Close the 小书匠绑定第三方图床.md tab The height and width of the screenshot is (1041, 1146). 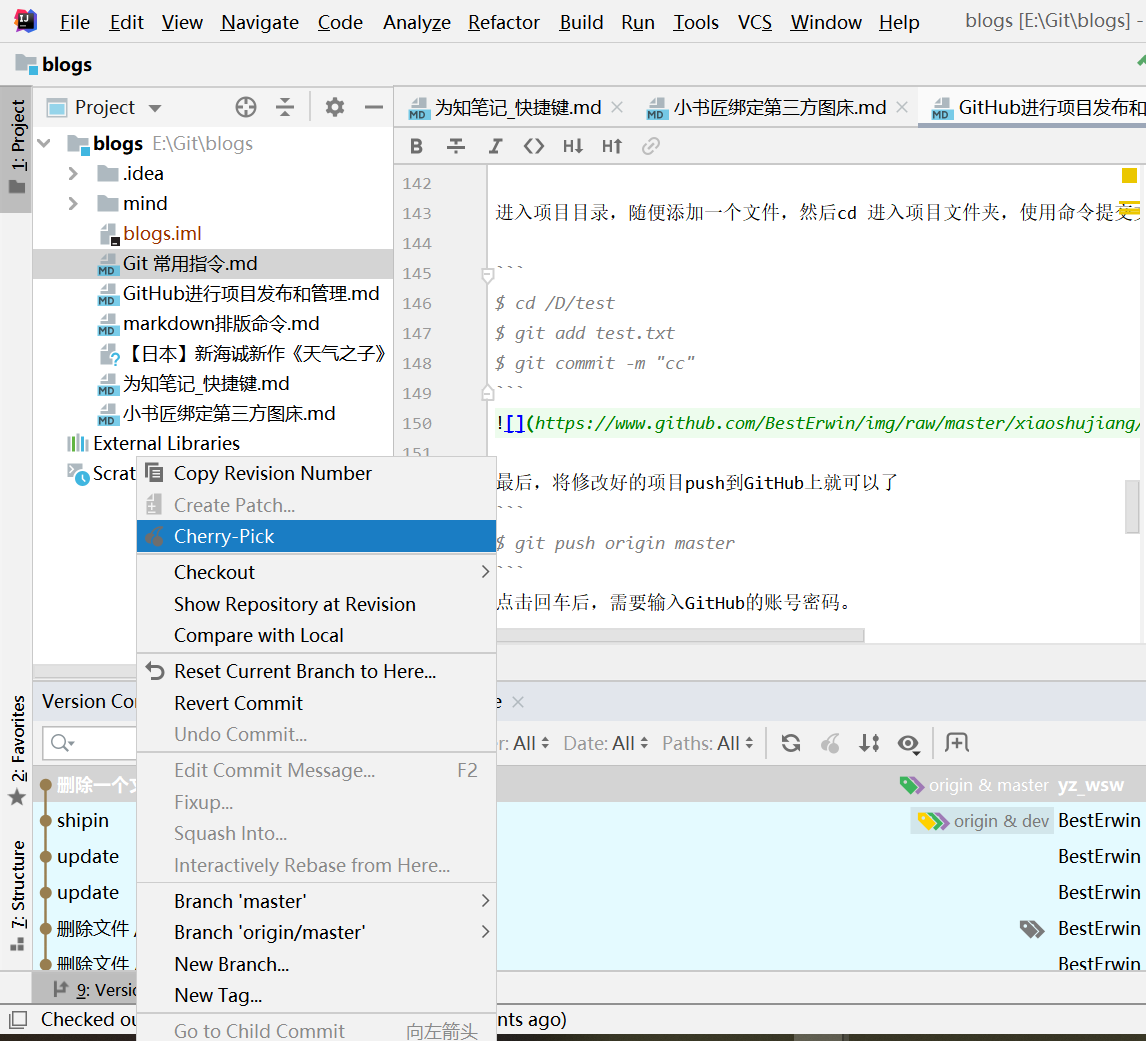pos(902,107)
